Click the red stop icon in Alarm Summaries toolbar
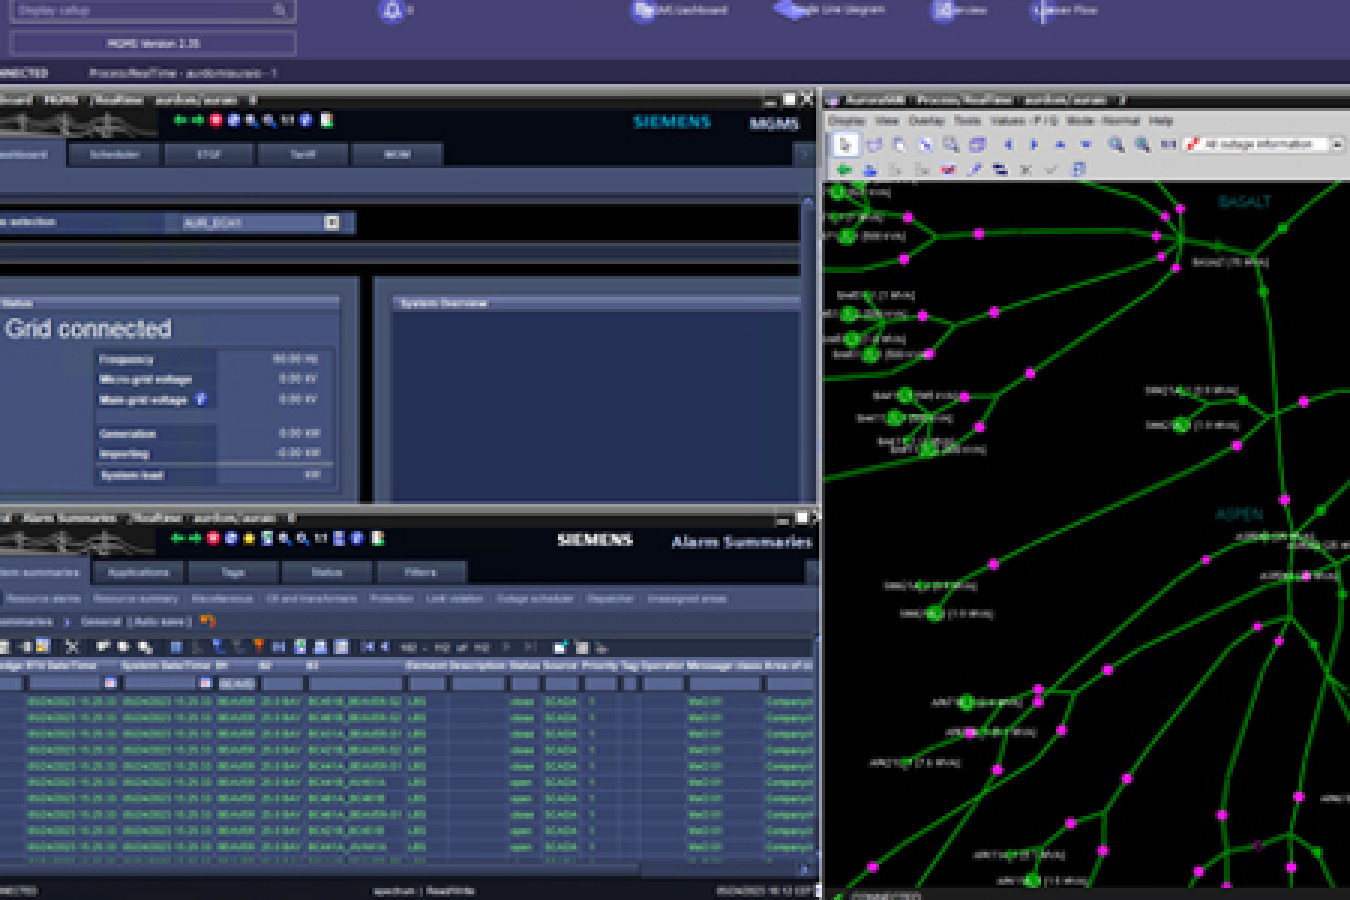The width and height of the screenshot is (1350, 900). (214, 538)
